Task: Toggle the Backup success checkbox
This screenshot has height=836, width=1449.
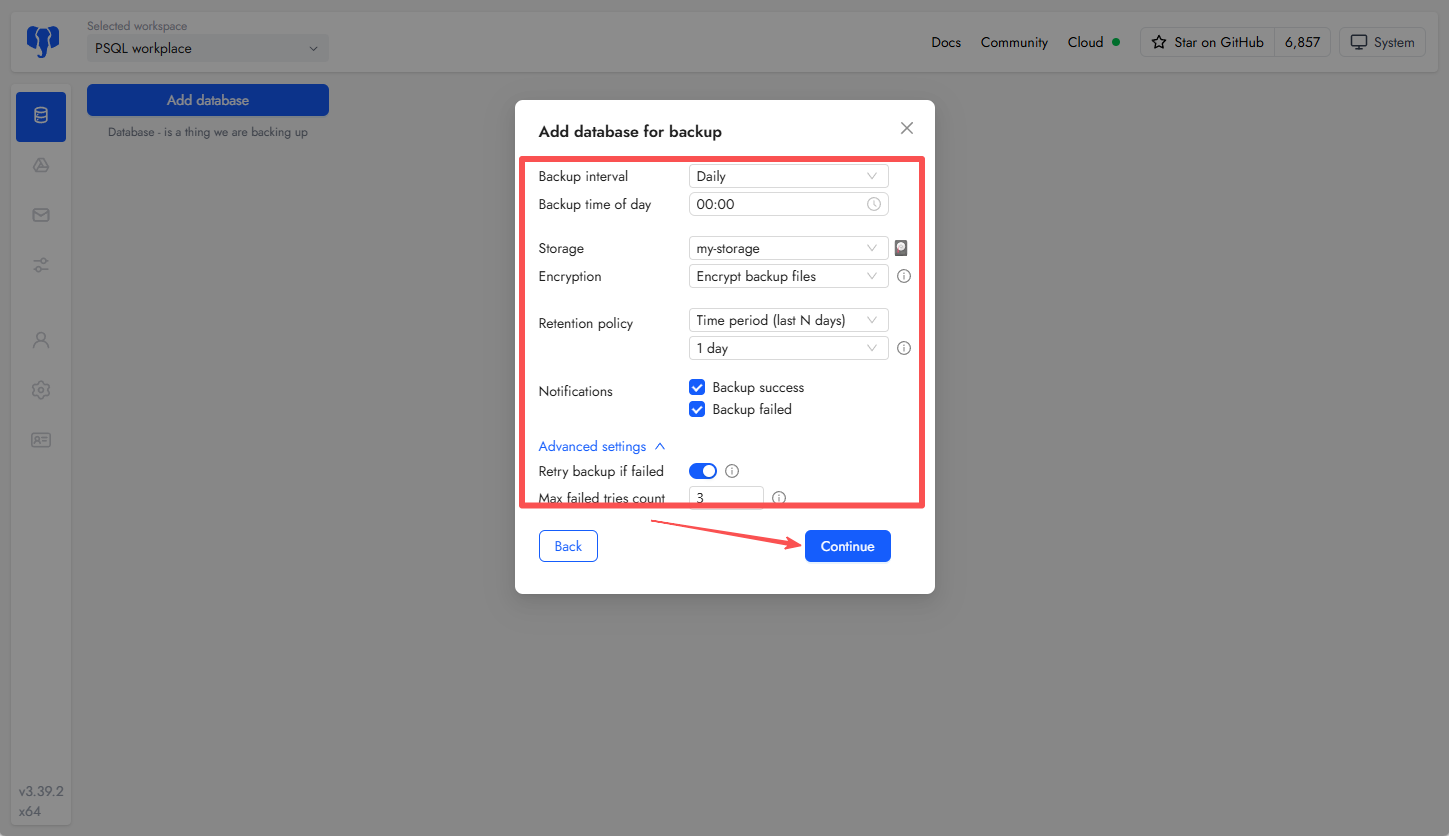Action: pos(697,387)
